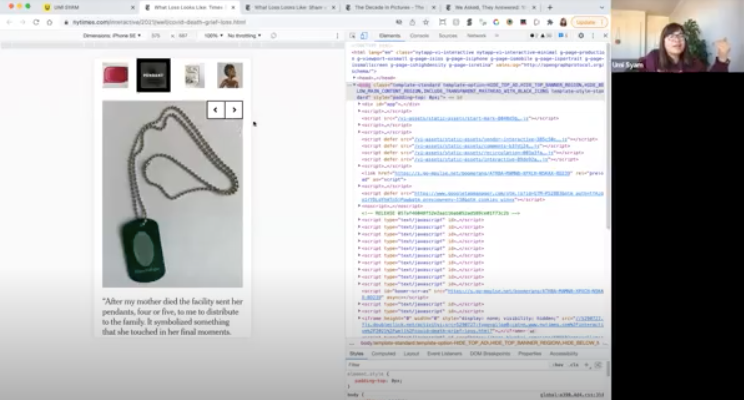Image resolution: width=744 pixels, height=400 pixels.
Task: Select the child portrait thumbnail
Action: pyautogui.click(x=230, y=75)
